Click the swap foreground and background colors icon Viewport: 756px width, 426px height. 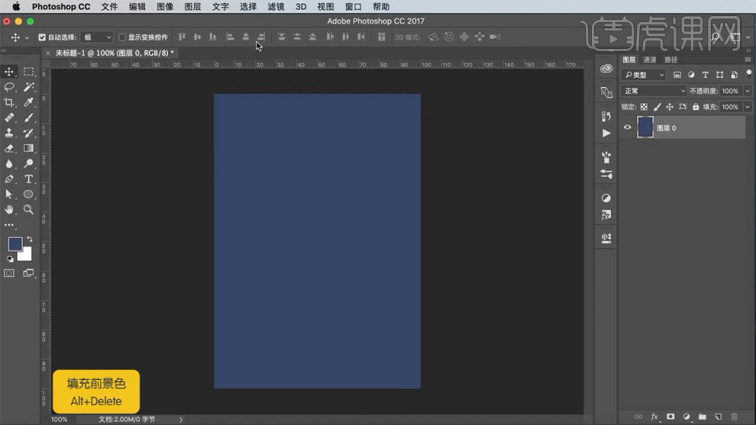pos(30,239)
